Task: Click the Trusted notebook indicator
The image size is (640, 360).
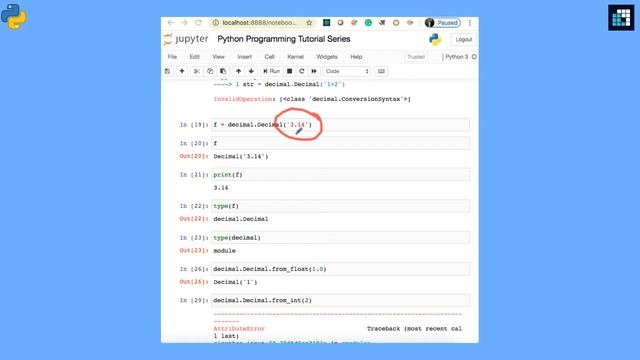Action: (416, 57)
